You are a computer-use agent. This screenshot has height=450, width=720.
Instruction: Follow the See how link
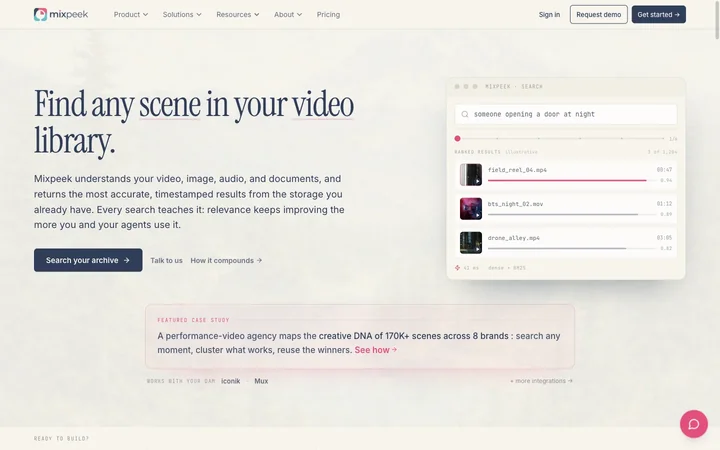coord(376,350)
